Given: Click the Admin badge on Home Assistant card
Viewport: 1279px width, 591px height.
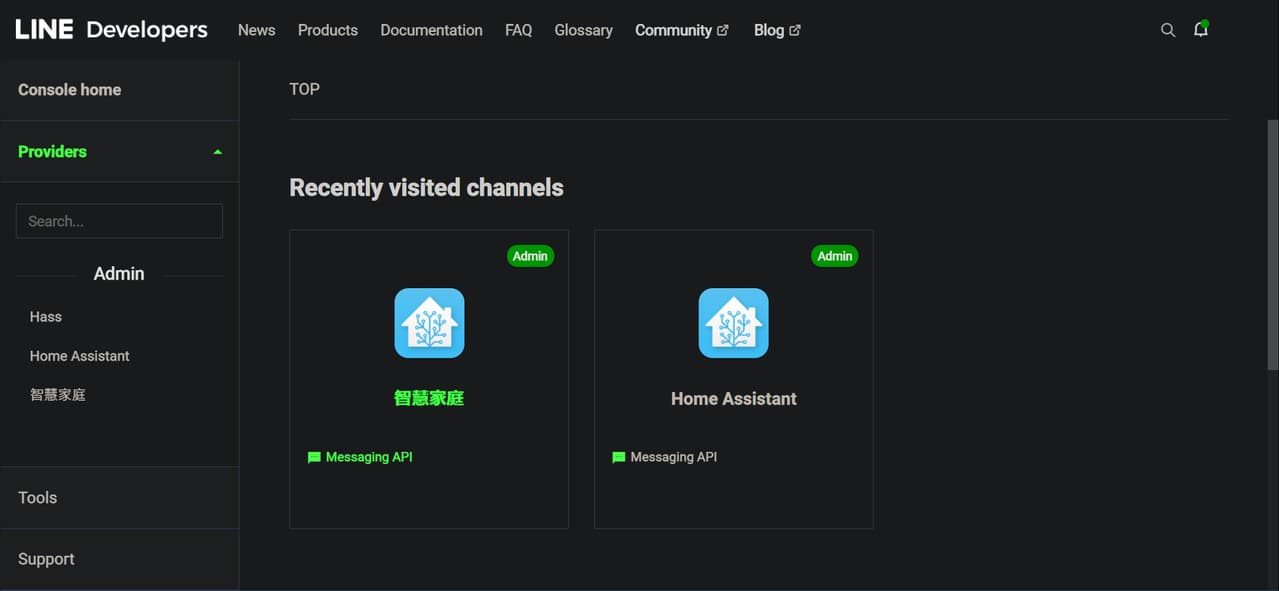Looking at the screenshot, I should point(834,256).
